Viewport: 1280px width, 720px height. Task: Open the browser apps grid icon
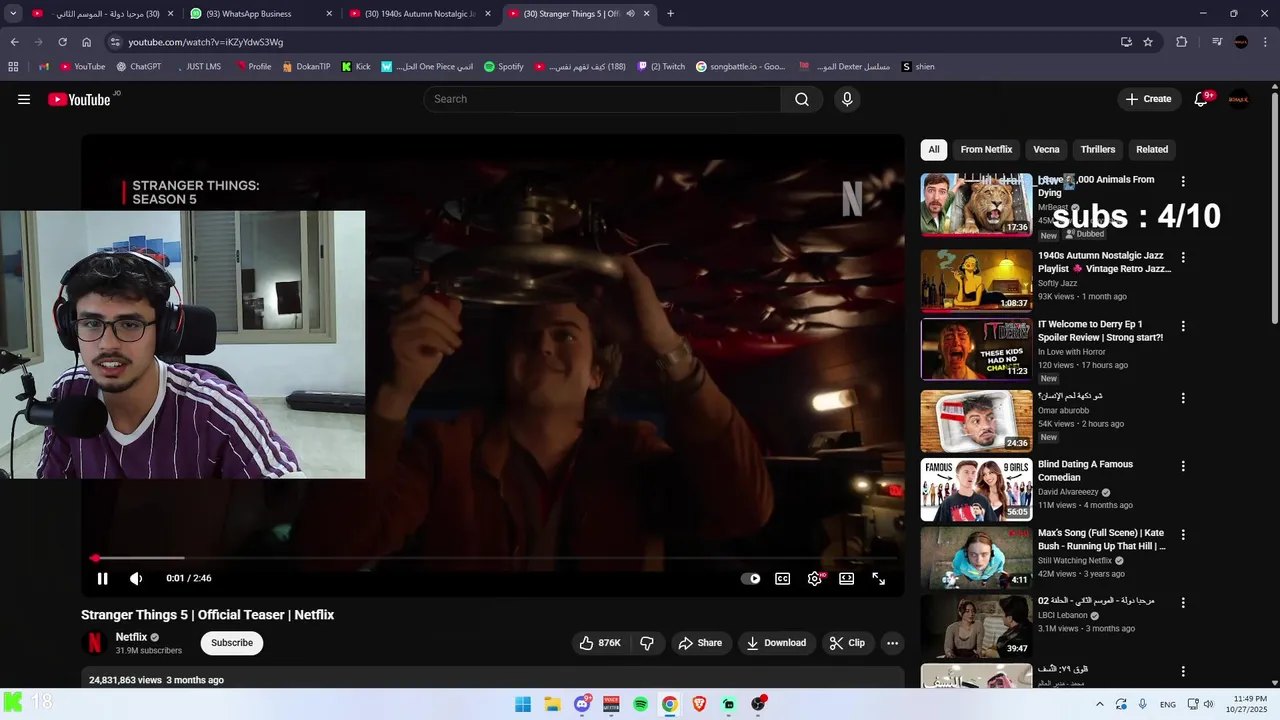coord(13,67)
